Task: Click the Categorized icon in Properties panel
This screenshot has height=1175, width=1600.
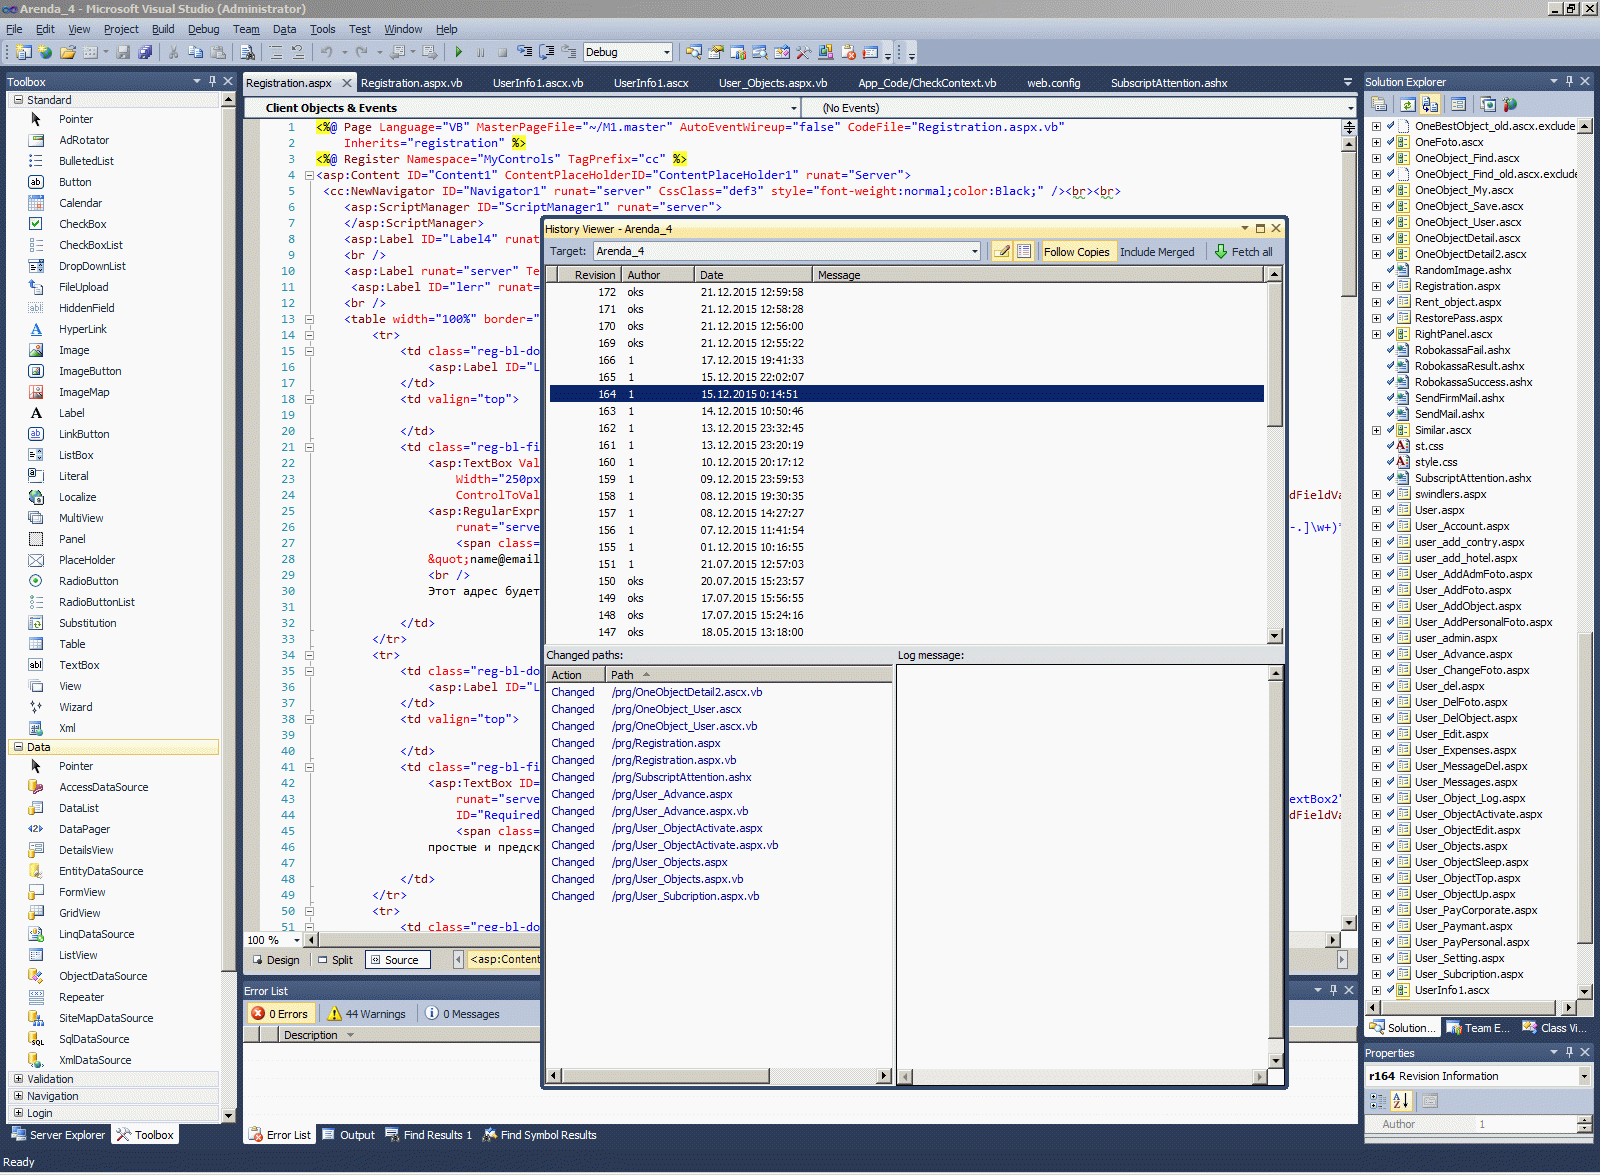Action: pyautogui.click(x=1378, y=1101)
